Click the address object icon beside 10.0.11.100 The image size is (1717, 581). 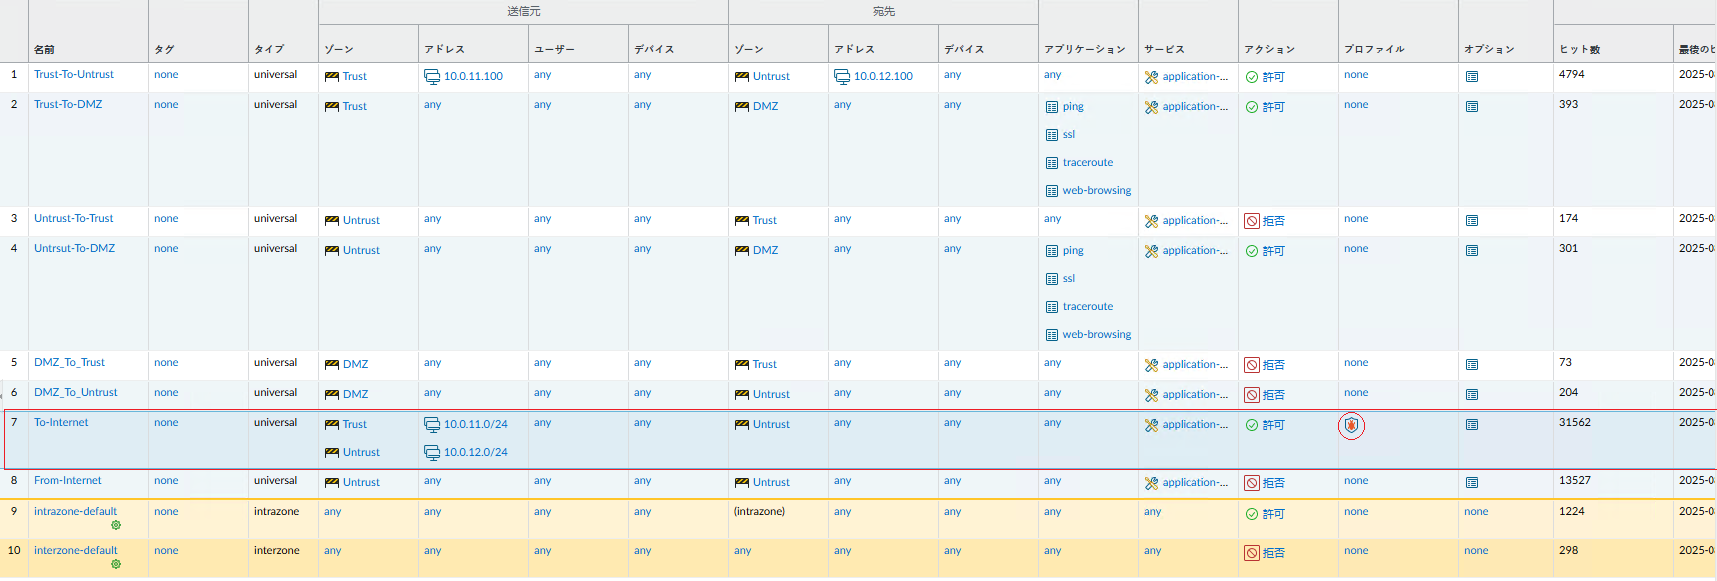pos(432,77)
